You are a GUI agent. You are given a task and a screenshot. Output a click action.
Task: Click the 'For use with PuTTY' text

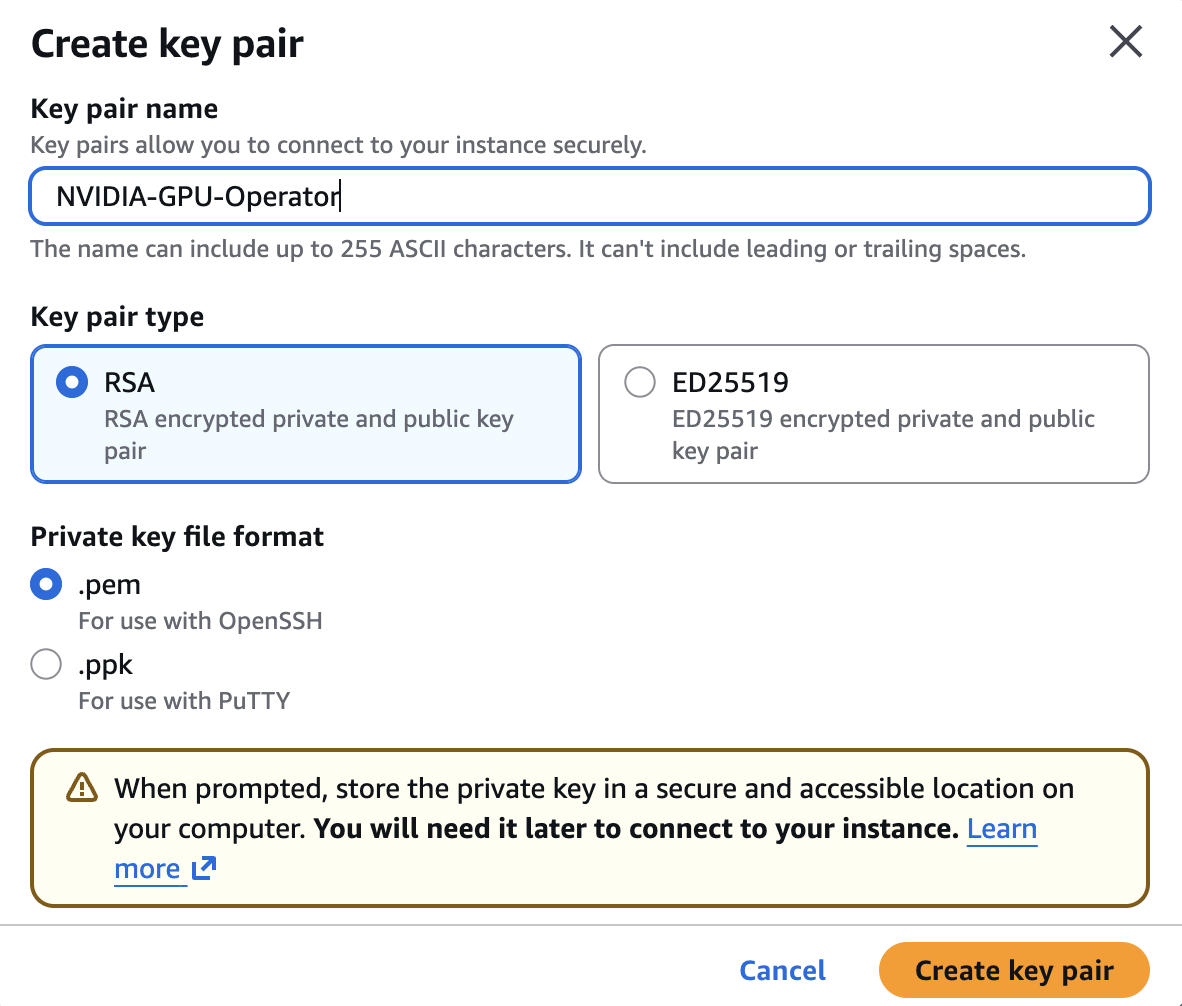(x=184, y=701)
